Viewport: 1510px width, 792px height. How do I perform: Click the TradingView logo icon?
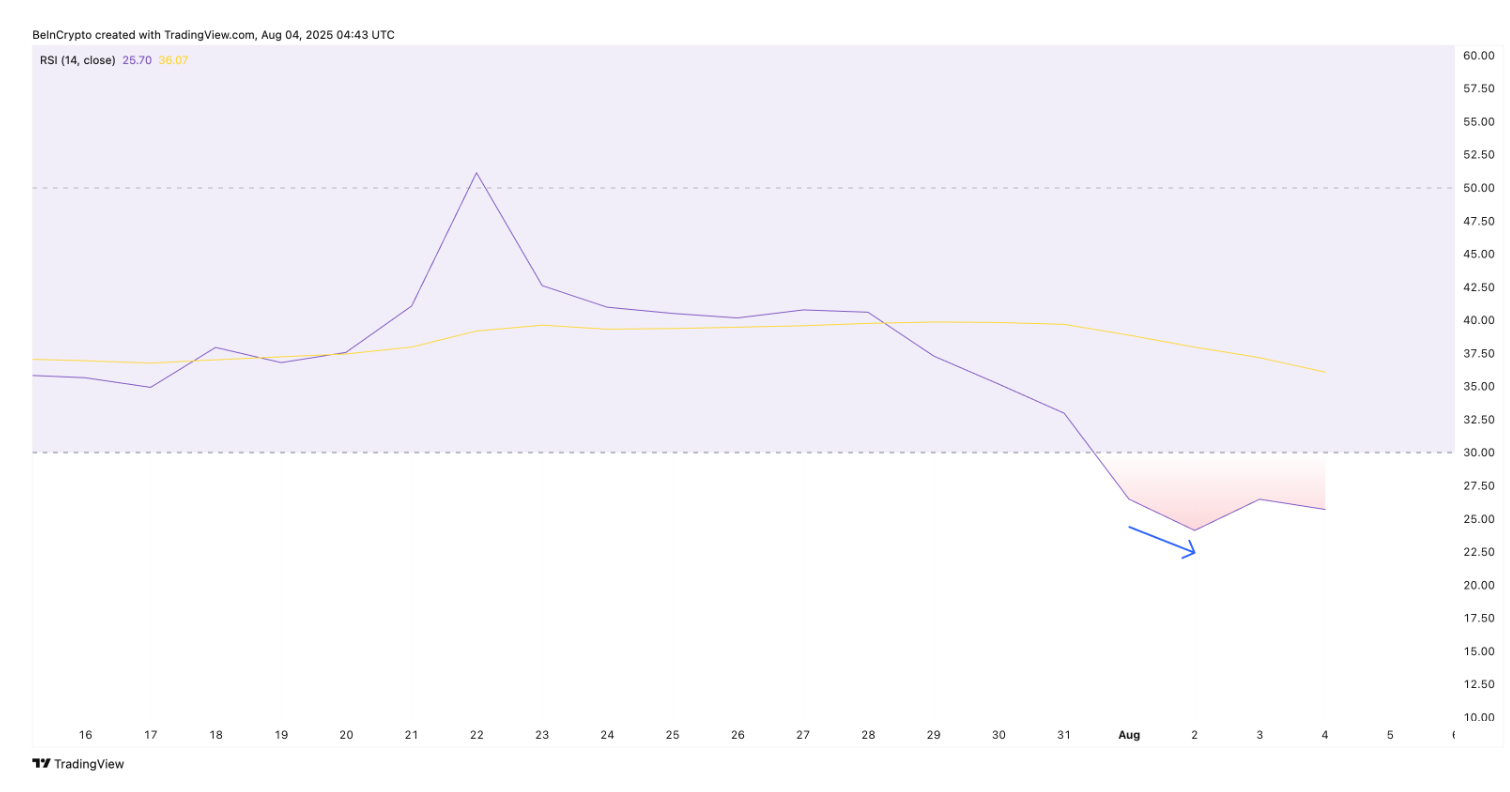click(x=41, y=764)
